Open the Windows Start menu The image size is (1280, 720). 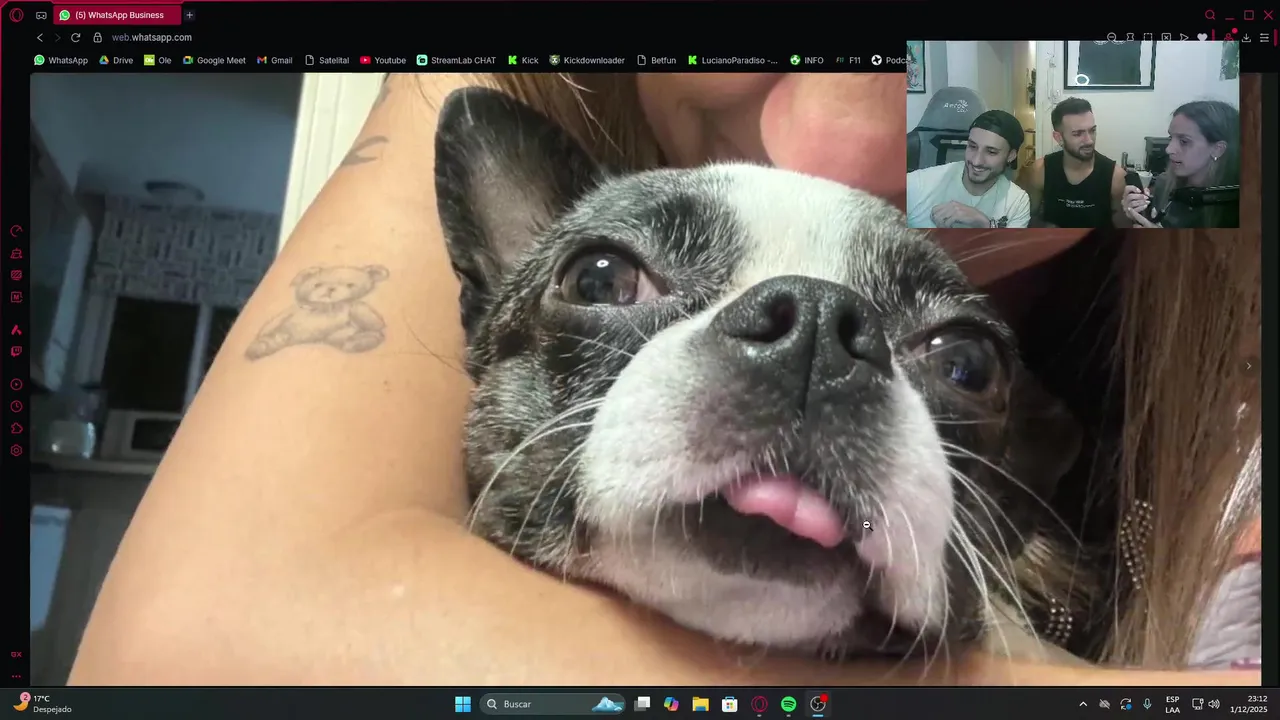tap(463, 704)
